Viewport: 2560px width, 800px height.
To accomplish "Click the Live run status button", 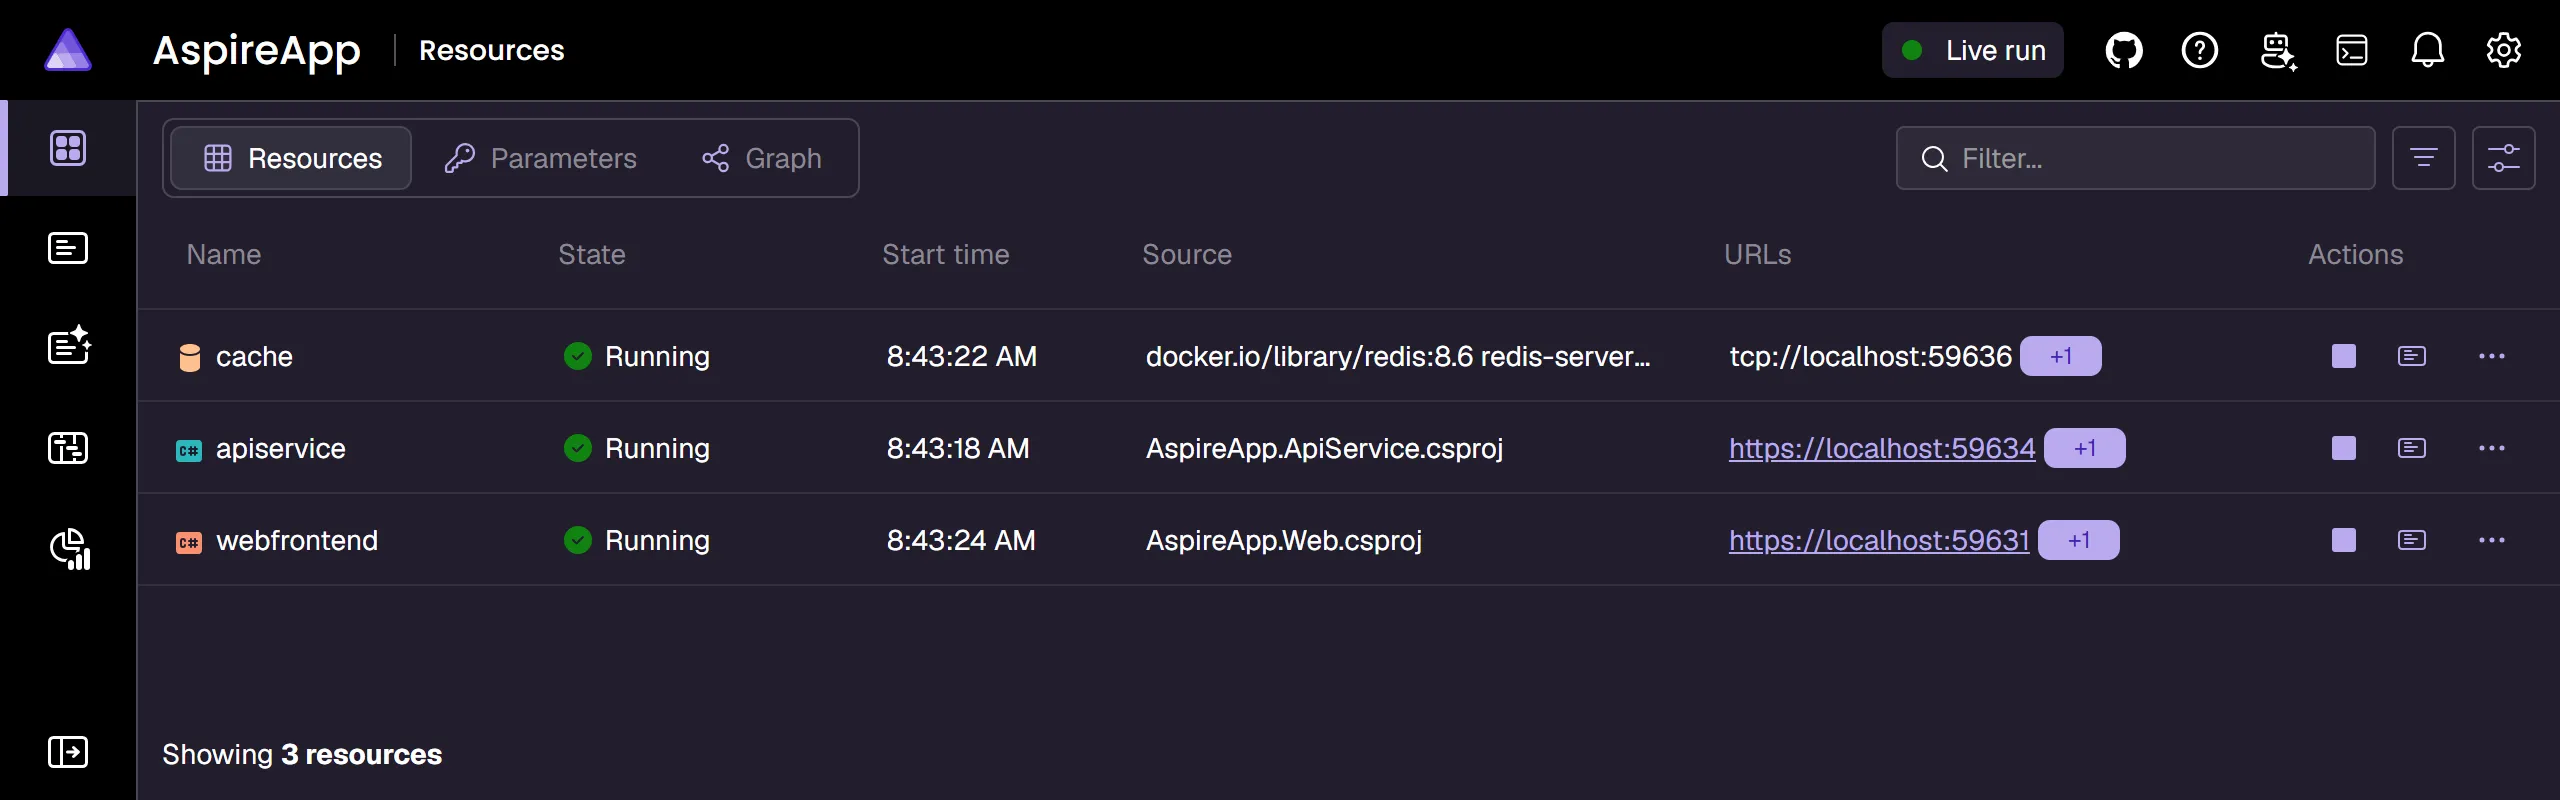I will point(1973,50).
